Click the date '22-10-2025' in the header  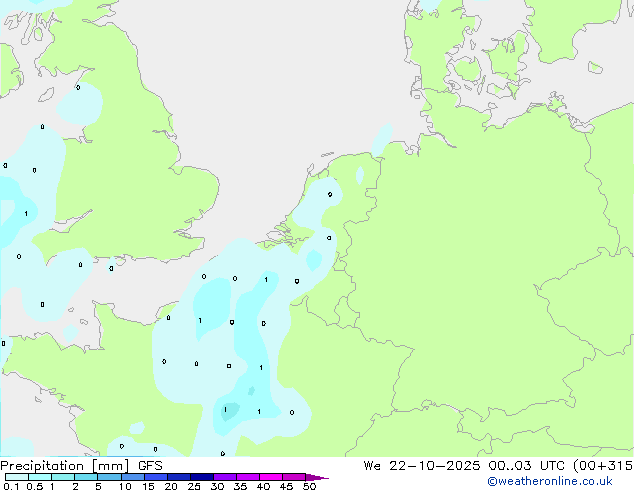(435, 466)
